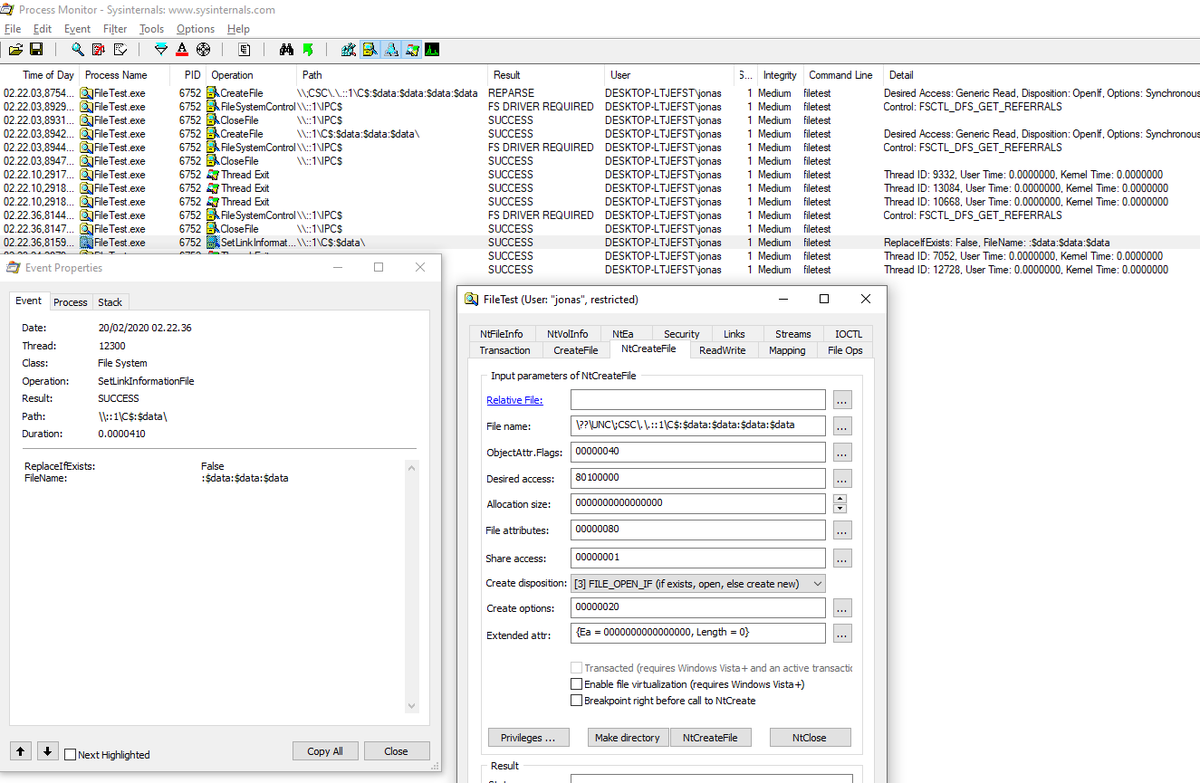The image size is (1200, 783).
Task: Decrease Allocation size with the spinner down arrow
Action: click(x=840, y=508)
